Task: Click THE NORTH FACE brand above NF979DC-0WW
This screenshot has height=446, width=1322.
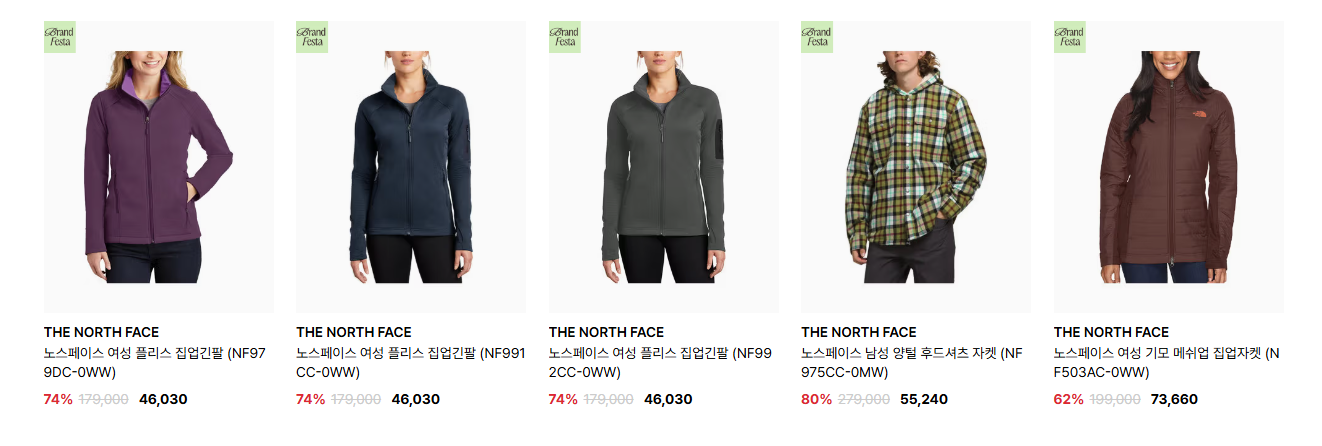Action: click(101, 332)
